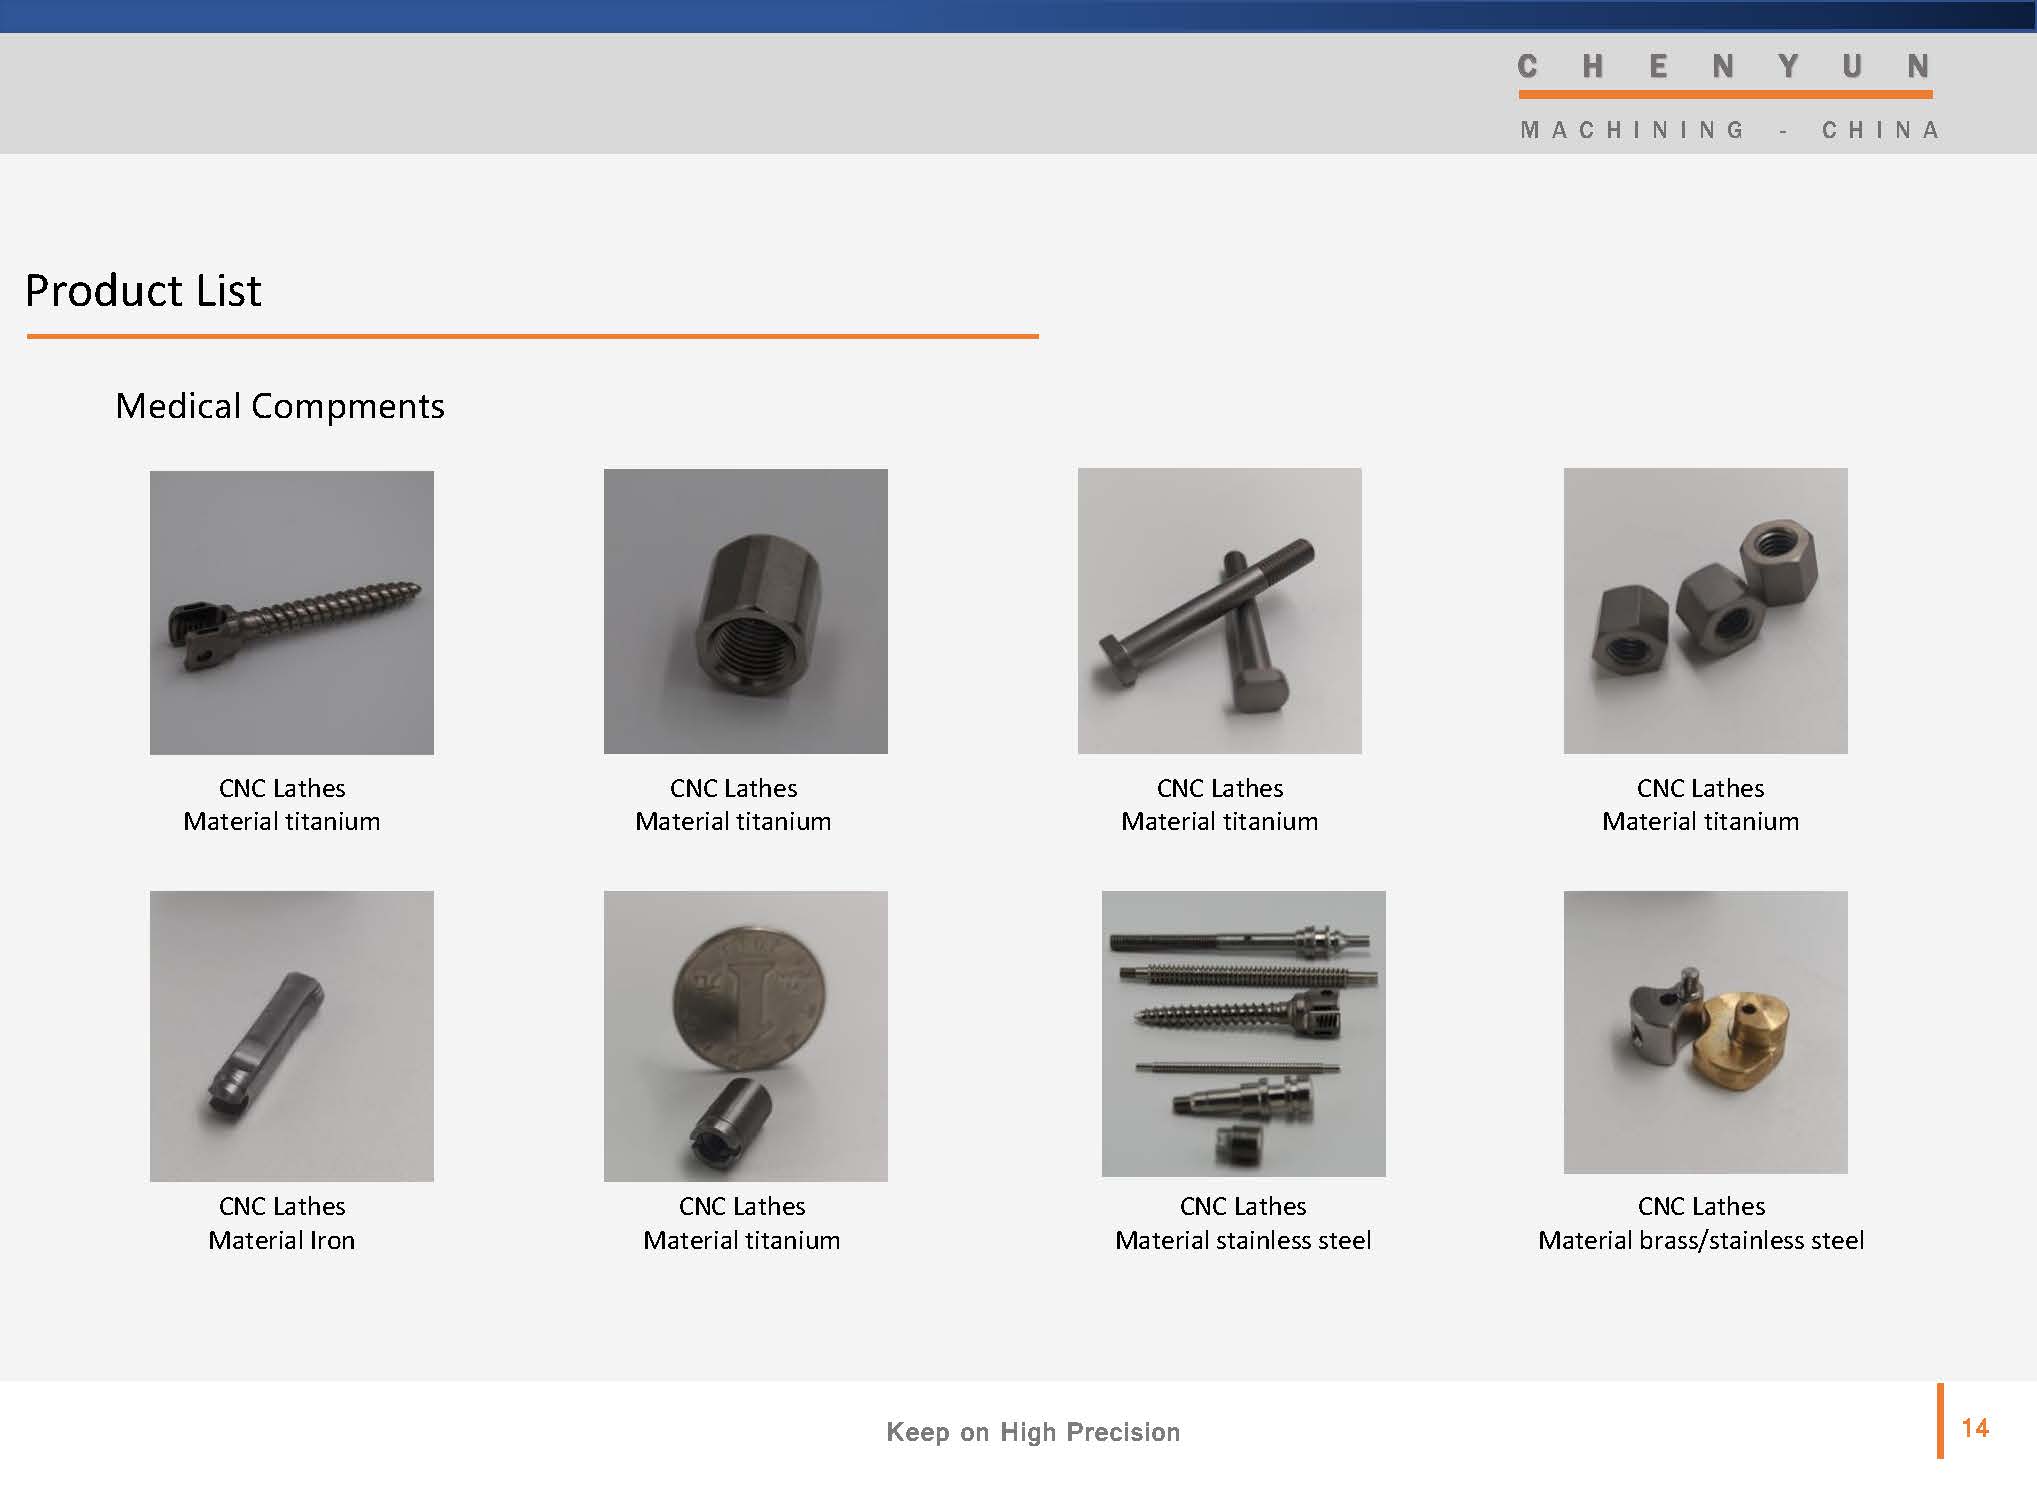
Task: Select 'Material titanium' under the two bolts
Action: [x=1220, y=821]
